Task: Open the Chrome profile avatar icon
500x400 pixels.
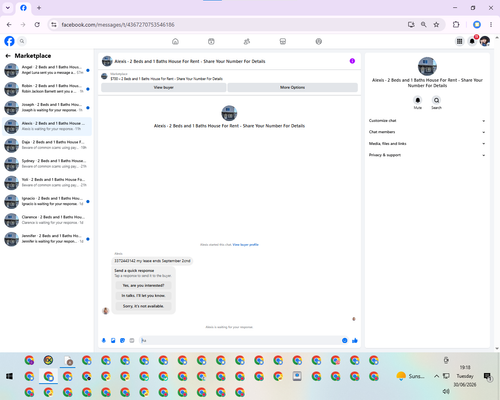Action: pyautogui.click(x=477, y=24)
